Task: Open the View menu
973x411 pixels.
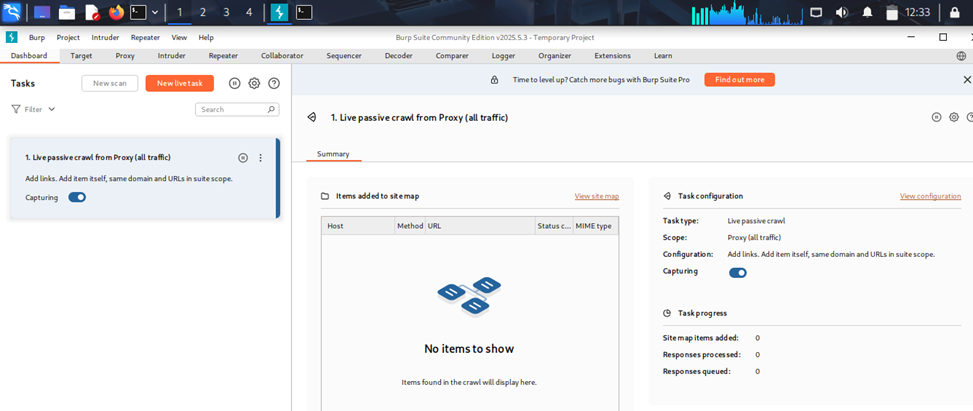Action: coord(179,37)
